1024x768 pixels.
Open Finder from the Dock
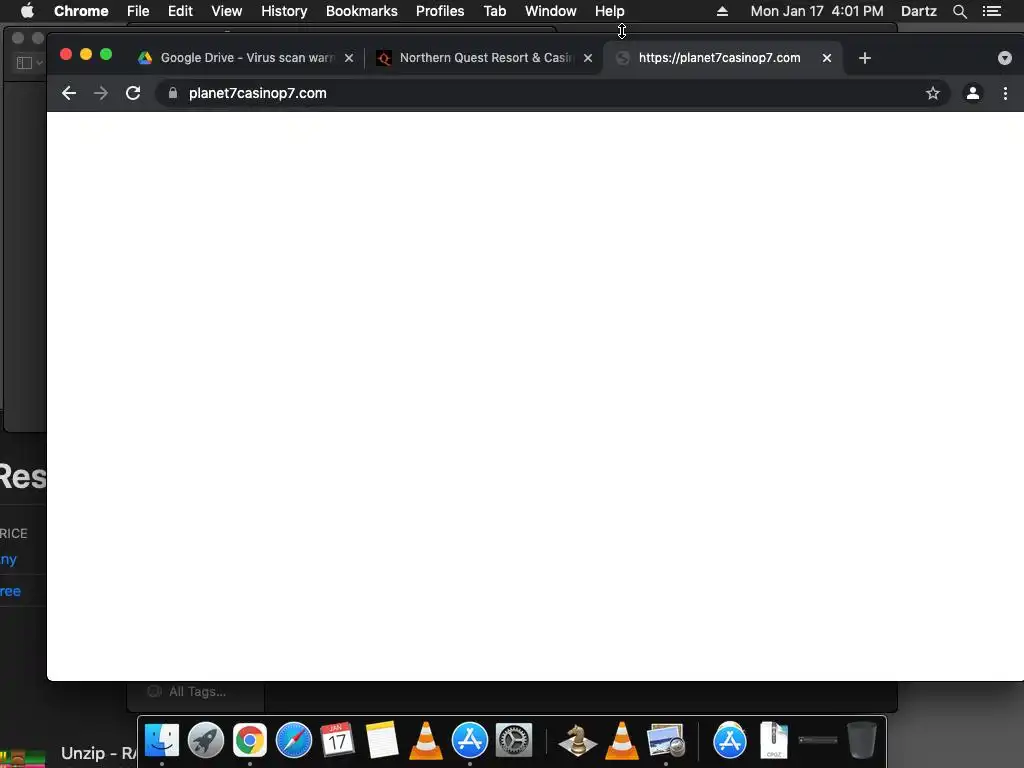point(161,741)
